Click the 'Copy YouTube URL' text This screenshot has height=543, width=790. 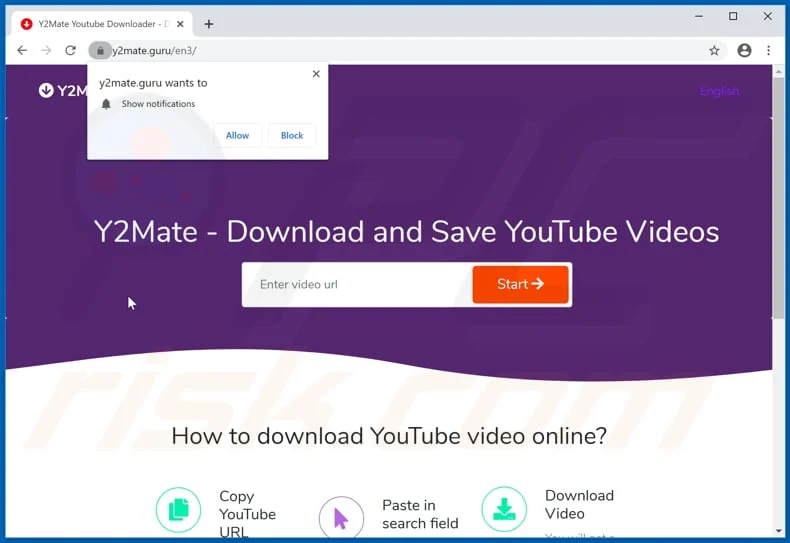tap(247, 514)
